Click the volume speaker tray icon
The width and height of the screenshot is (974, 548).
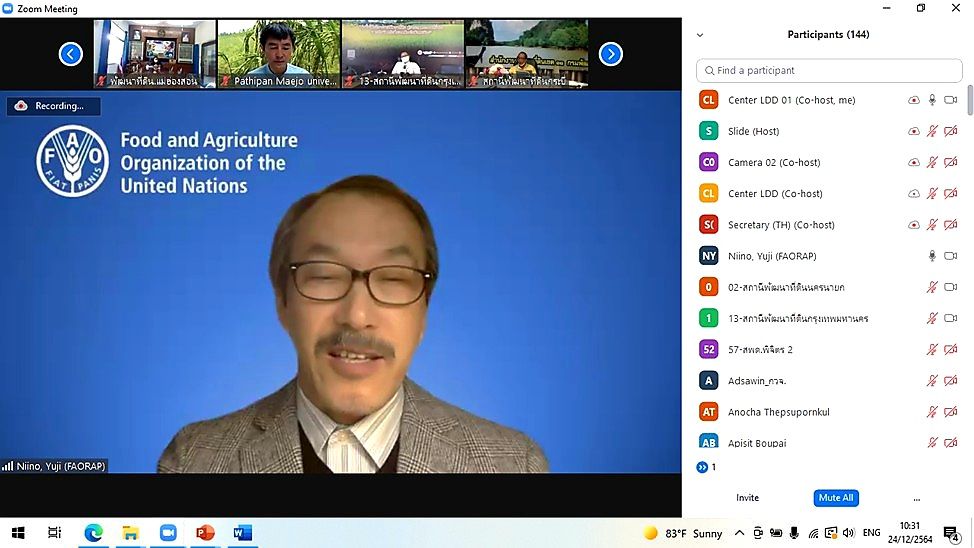point(849,533)
